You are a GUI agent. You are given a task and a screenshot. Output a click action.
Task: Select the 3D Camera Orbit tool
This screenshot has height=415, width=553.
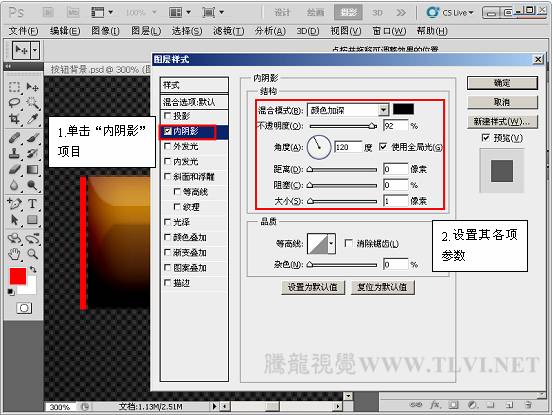(x=32, y=238)
